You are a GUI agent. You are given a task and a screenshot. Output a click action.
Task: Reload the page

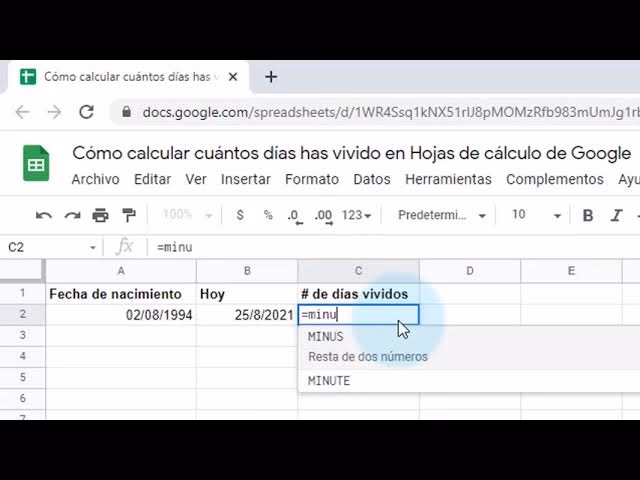click(86, 112)
